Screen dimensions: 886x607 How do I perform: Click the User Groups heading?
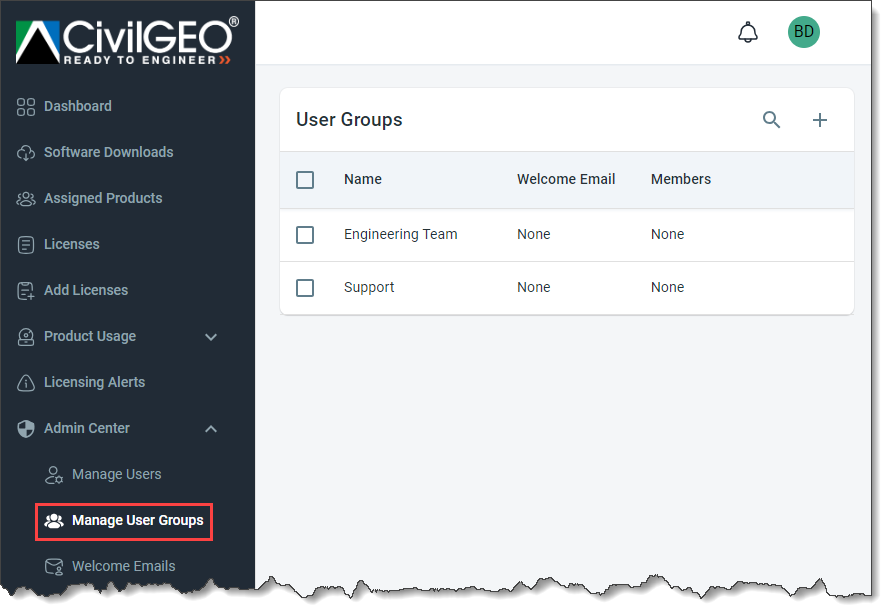(349, 120)
